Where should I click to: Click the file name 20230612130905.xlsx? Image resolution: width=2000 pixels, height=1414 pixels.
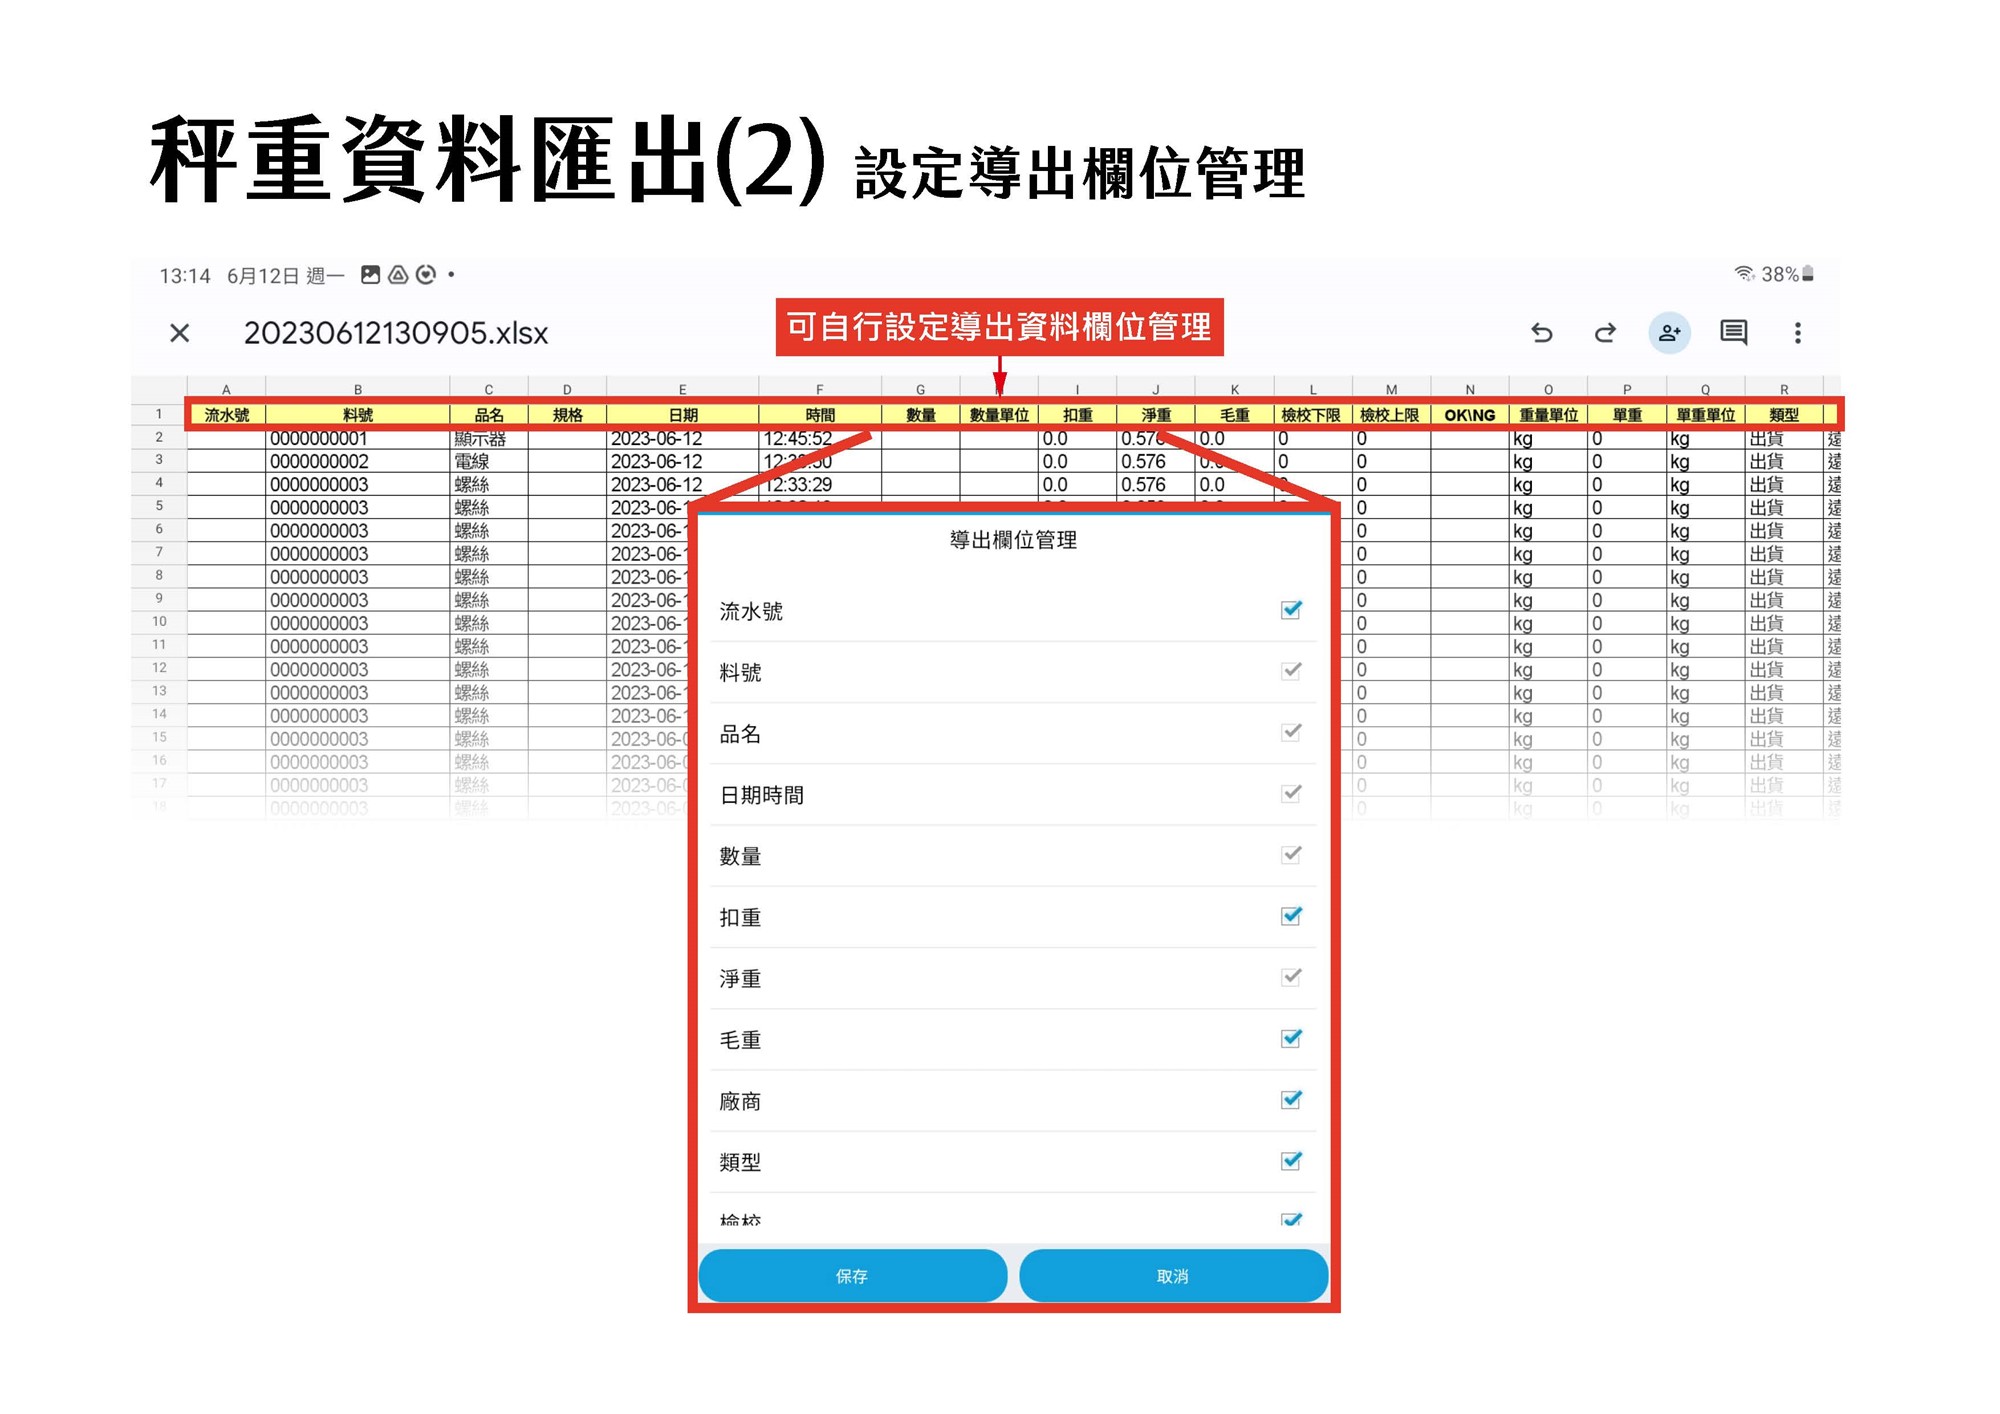point(396,333)
